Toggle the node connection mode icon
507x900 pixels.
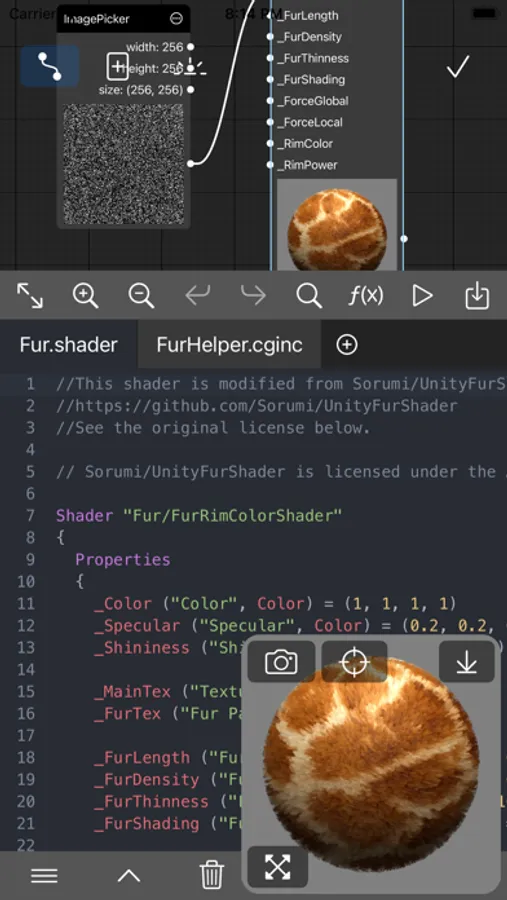(49, 67)
